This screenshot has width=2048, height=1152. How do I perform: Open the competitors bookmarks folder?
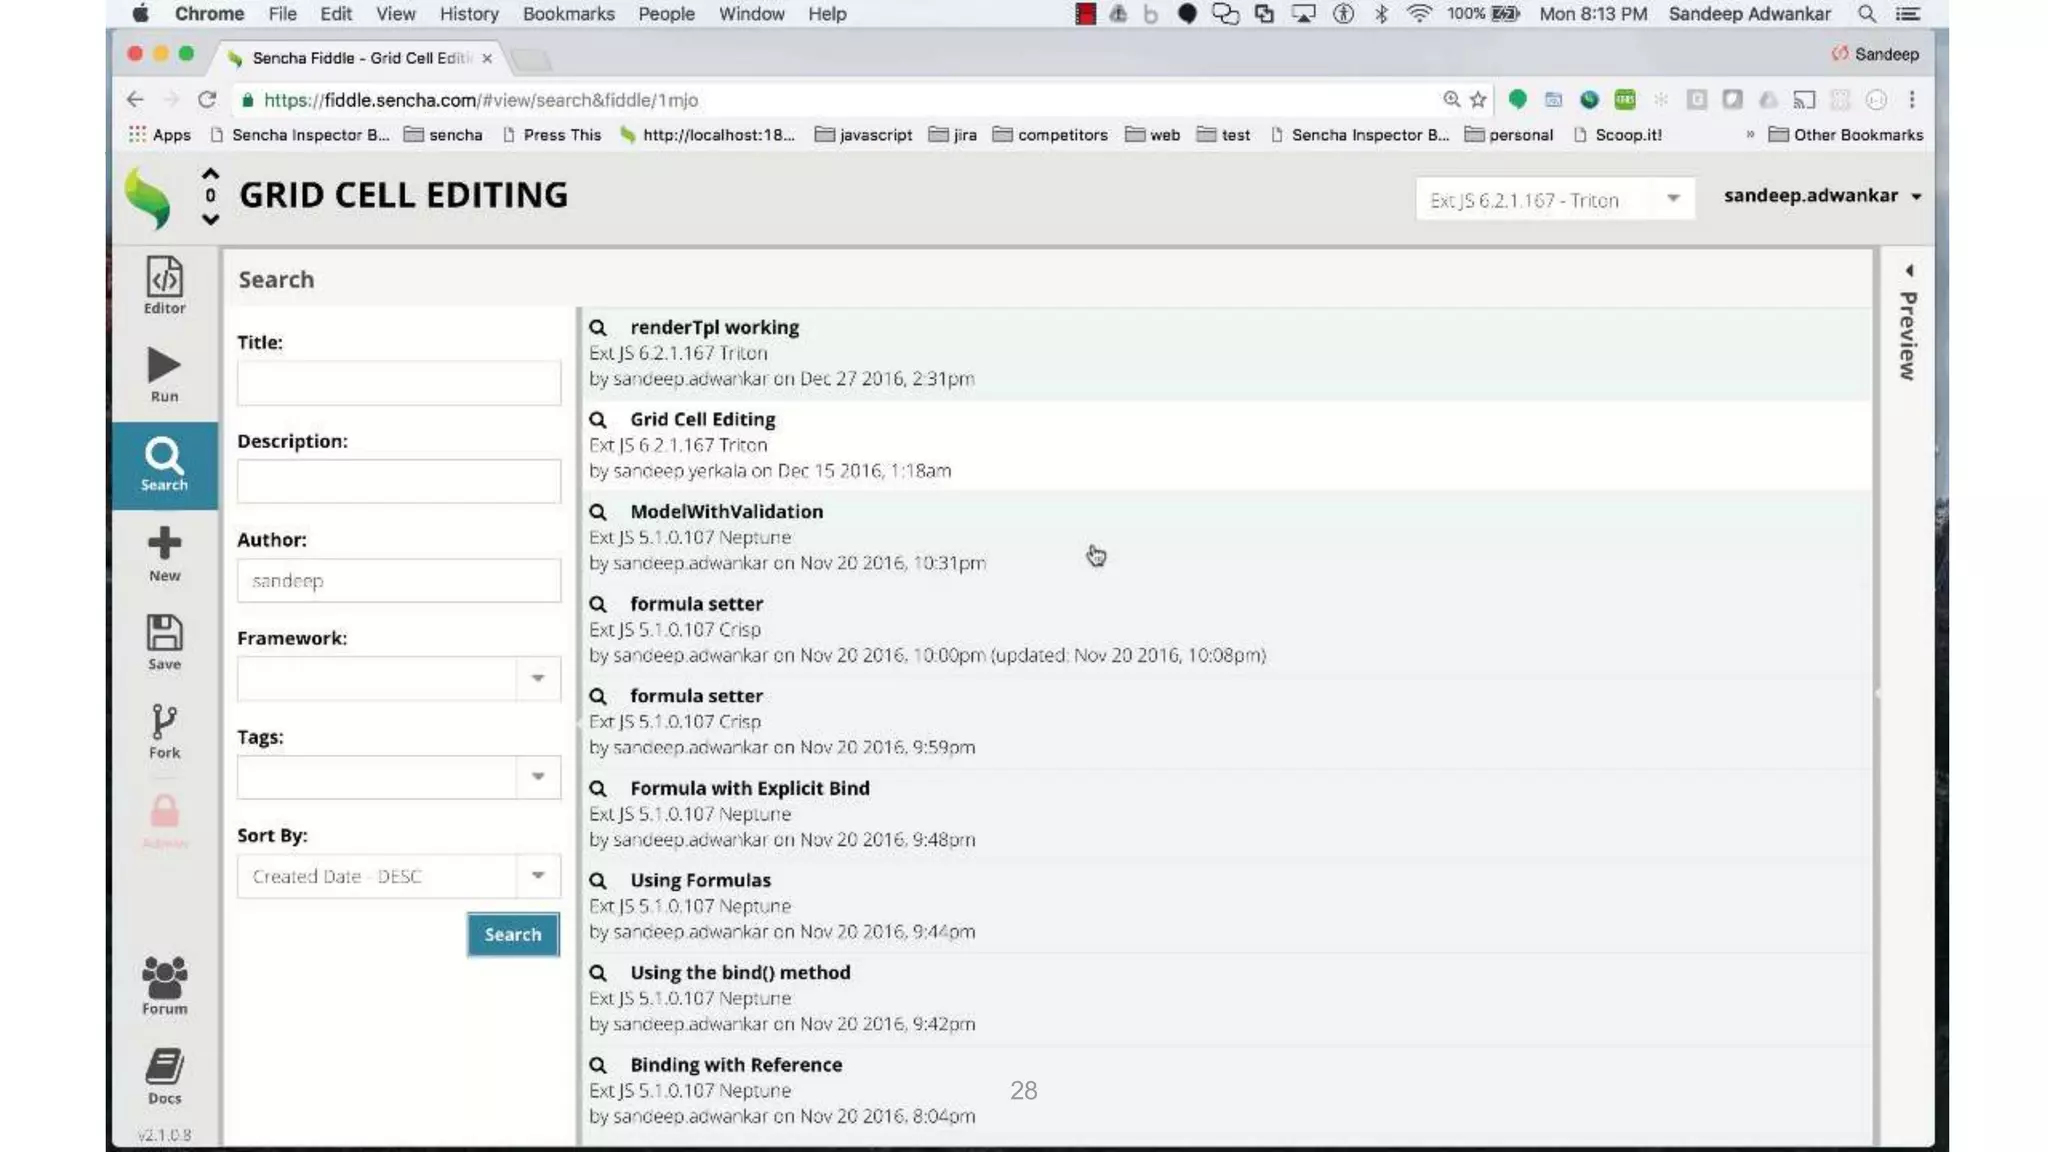pyautogui.click(x=1050, y=135)
